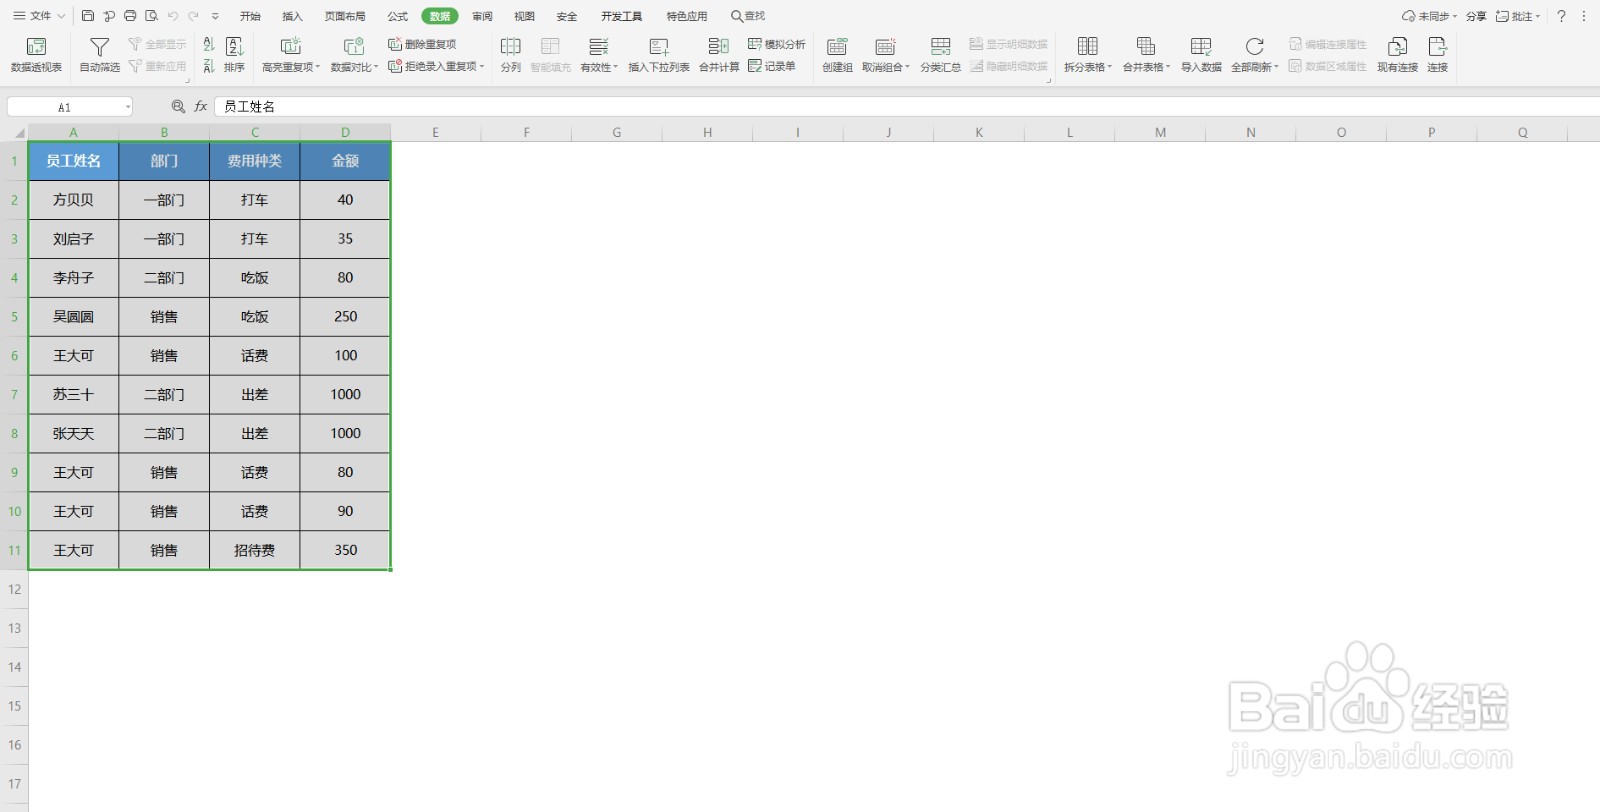This screenshot has width=1600, height=812.
Task: Click the save icon in quick access bar
Action: (88, 16)
